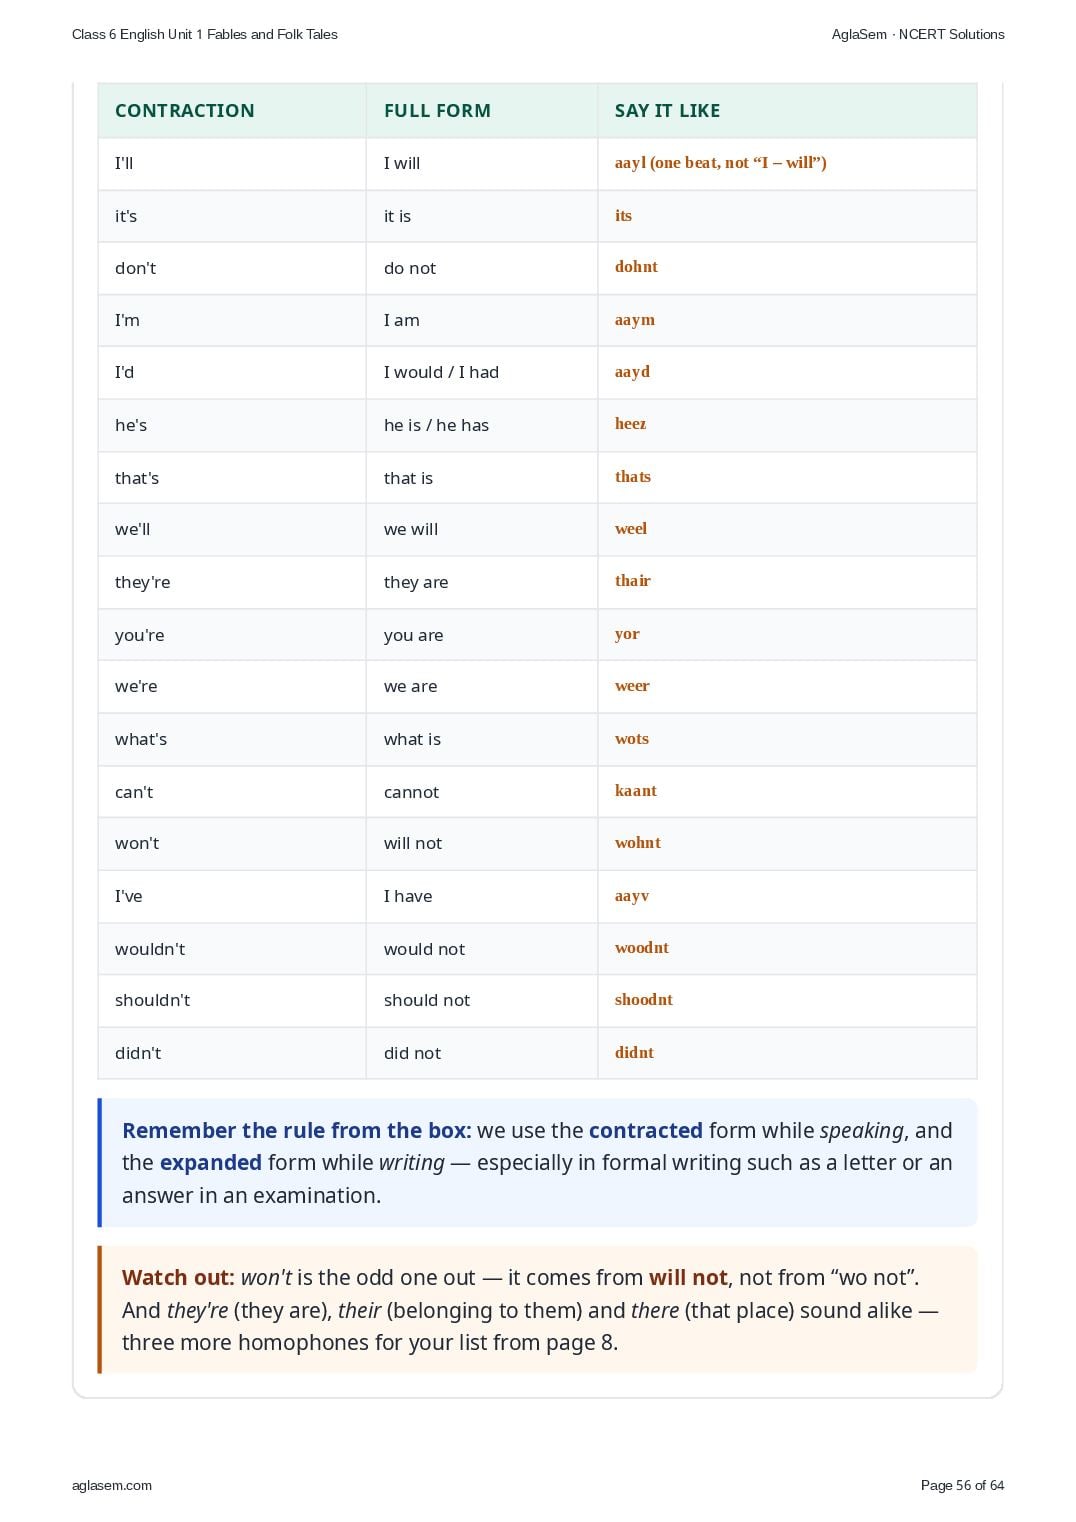Click the 'Remember the rule from the box' heading
Screen dimensions: 1076x1522
[x=297, y=1130]
